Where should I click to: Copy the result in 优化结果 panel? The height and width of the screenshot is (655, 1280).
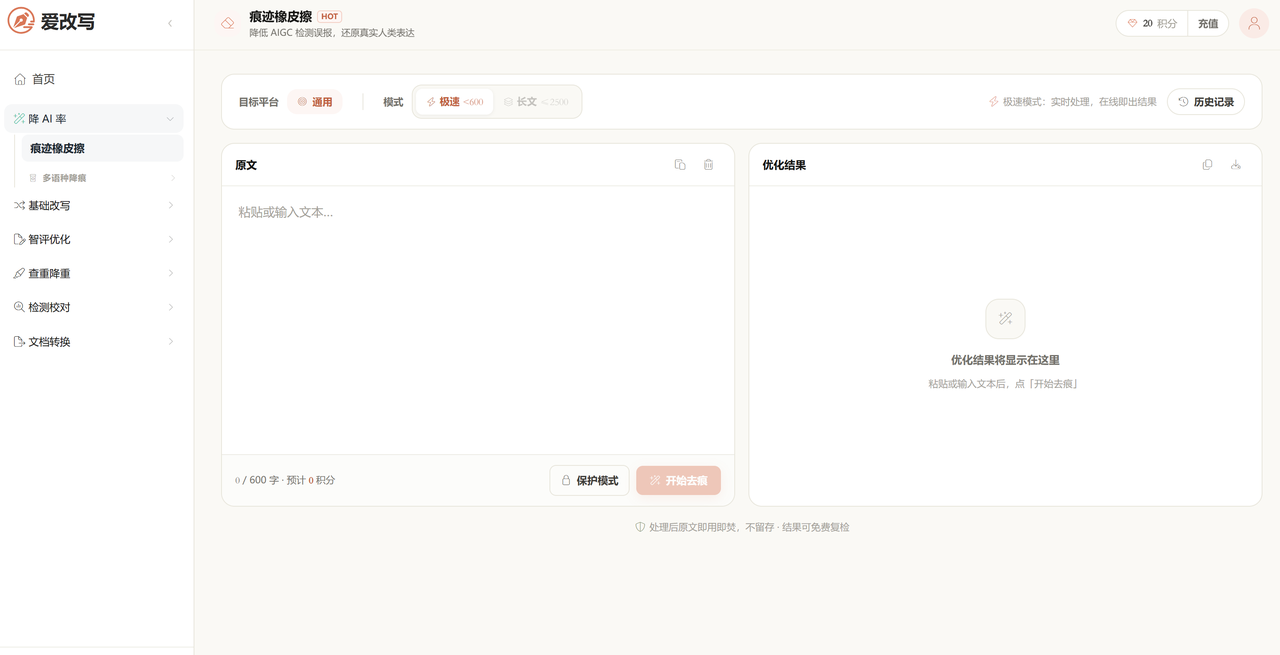(1207, 165)
